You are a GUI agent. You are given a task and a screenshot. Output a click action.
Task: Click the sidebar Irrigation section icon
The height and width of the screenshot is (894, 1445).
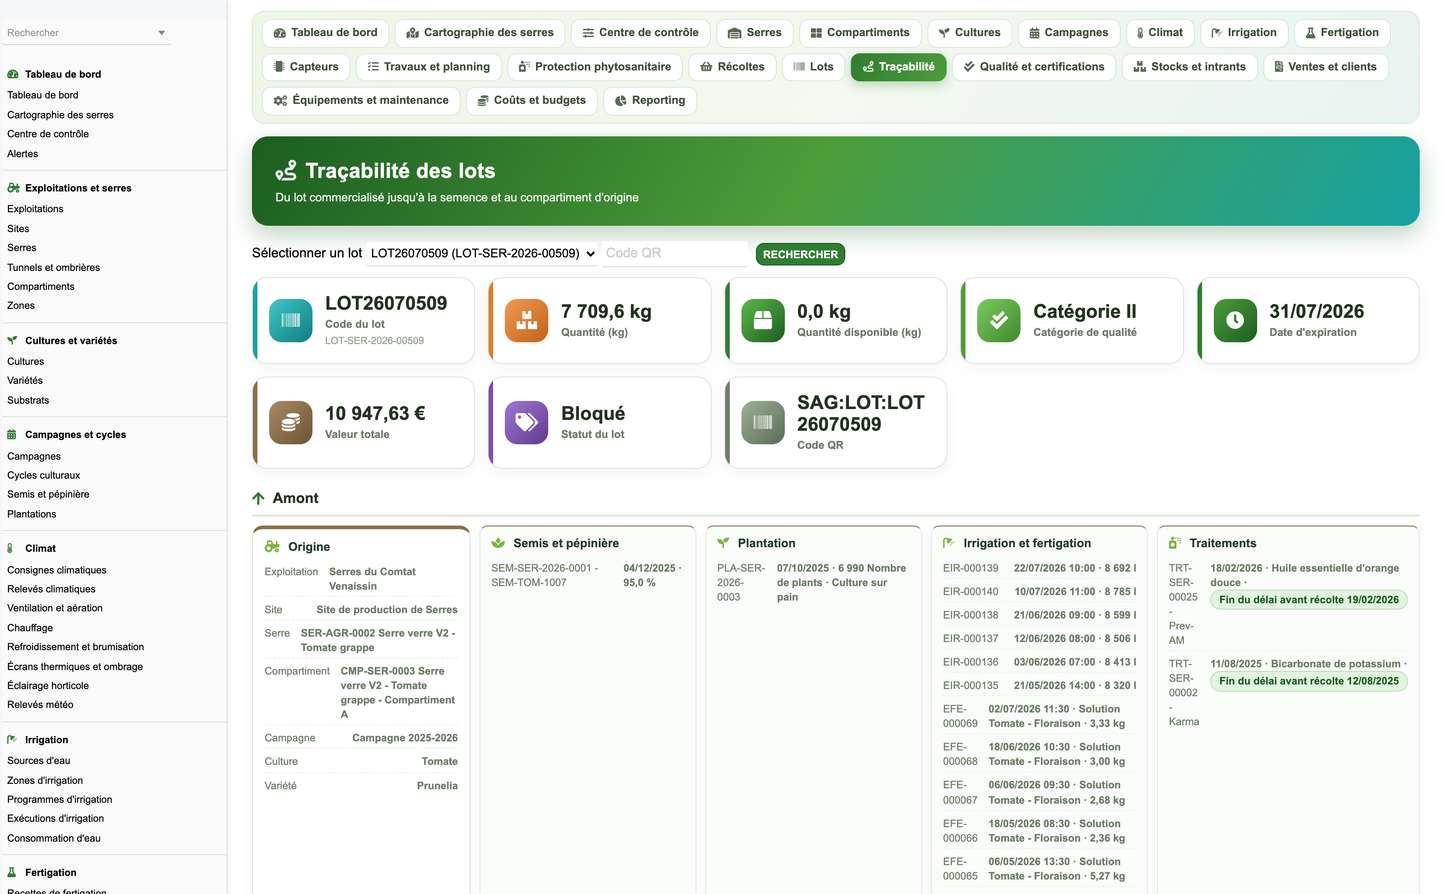tap(12, 740)
